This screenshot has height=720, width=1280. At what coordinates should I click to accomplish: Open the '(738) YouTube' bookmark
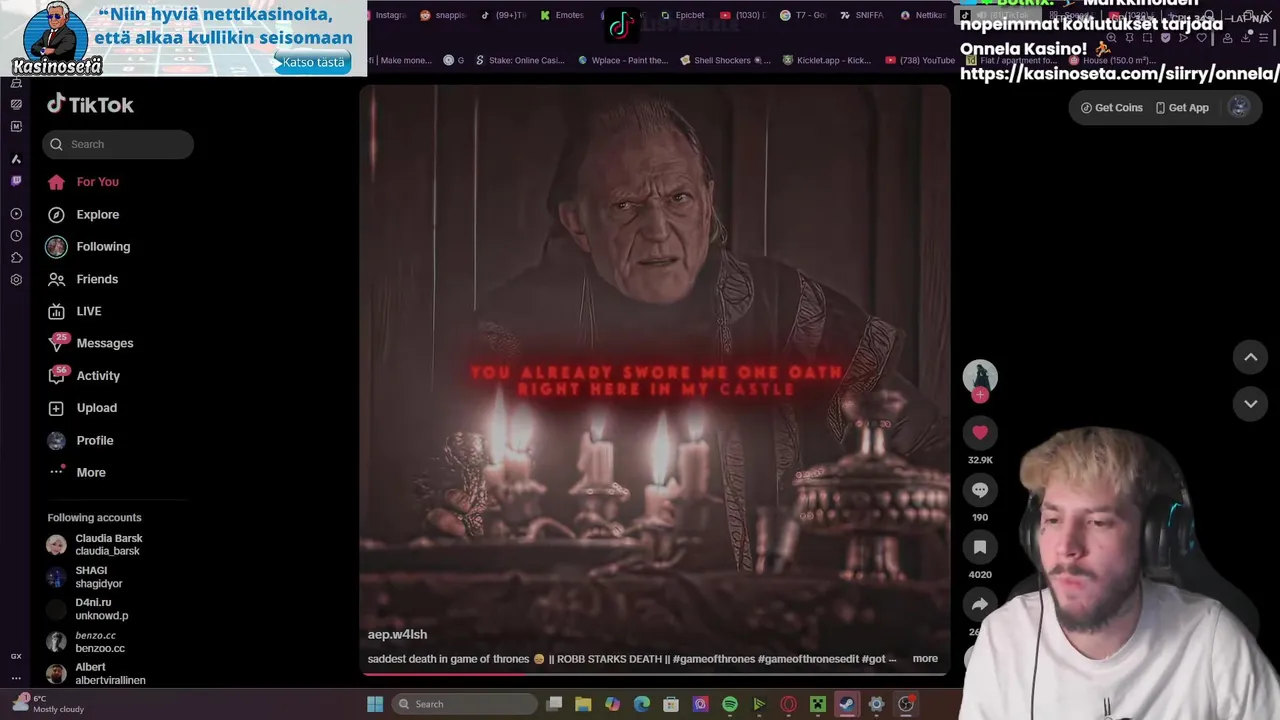[x=919, y=60]
